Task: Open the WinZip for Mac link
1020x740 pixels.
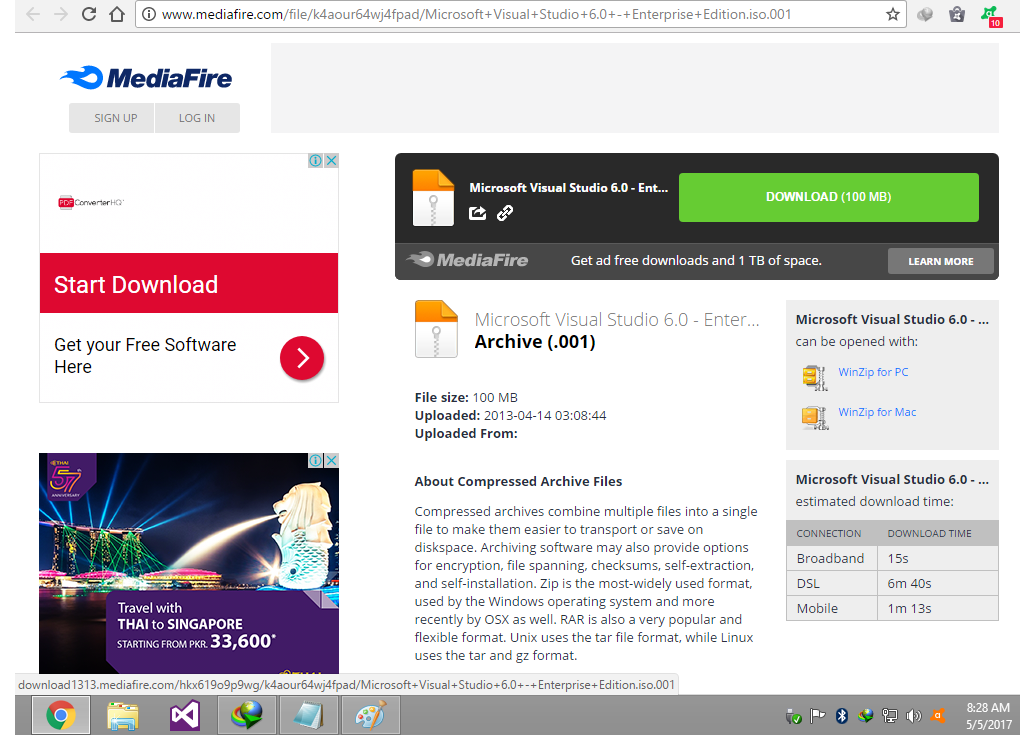Action: 876,411
